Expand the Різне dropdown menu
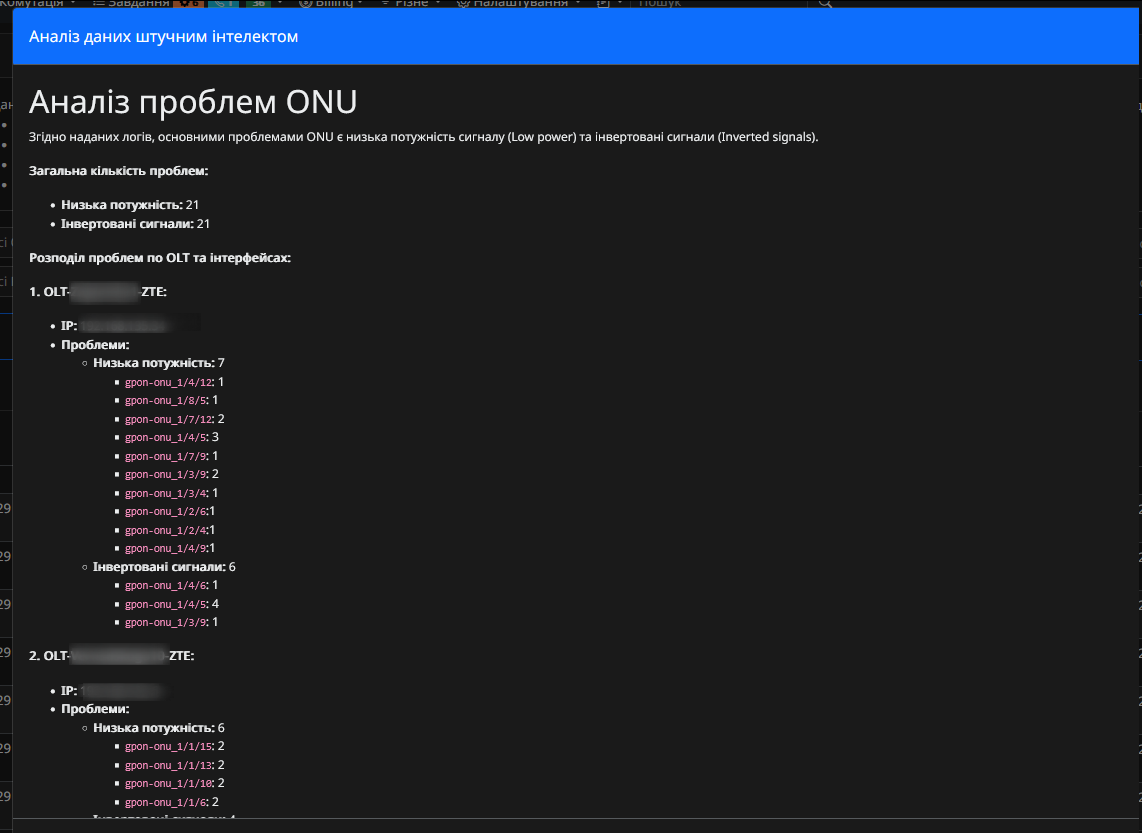Viewport: 1142px width, 833px height. click(x=411, y=4)
